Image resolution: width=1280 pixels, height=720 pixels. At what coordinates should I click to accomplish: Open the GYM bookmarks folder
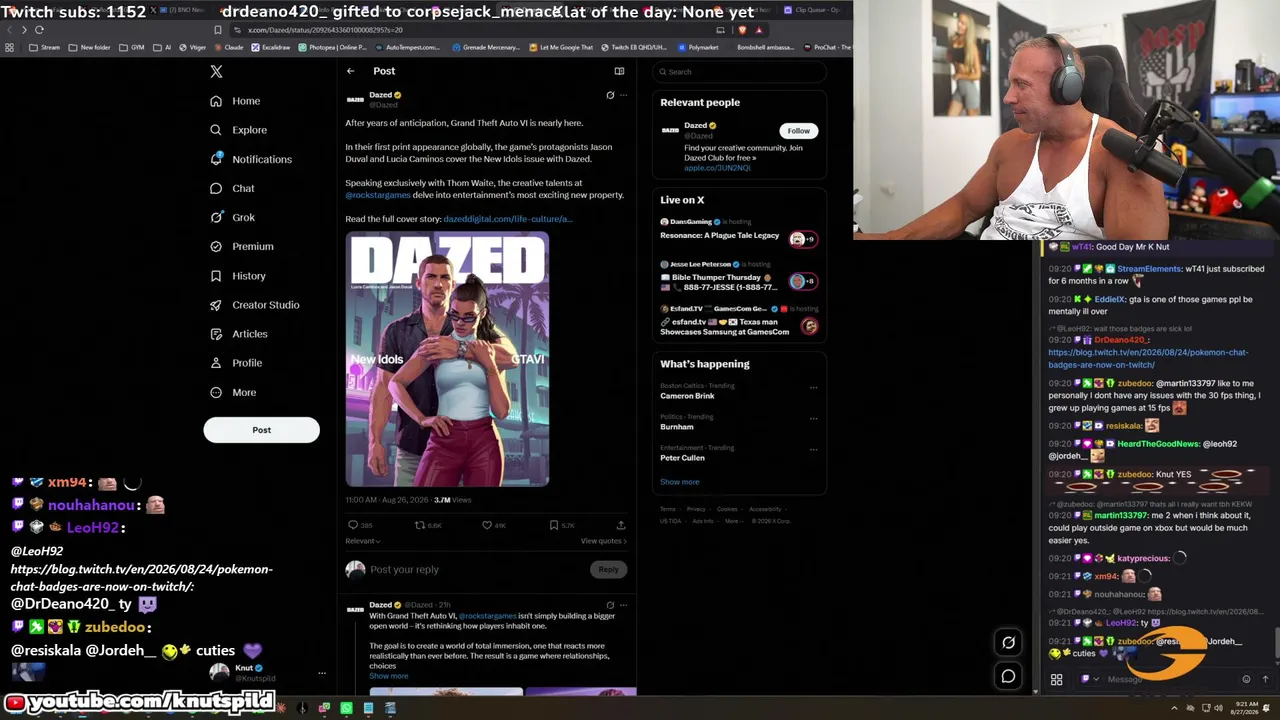tap(132, 48)
